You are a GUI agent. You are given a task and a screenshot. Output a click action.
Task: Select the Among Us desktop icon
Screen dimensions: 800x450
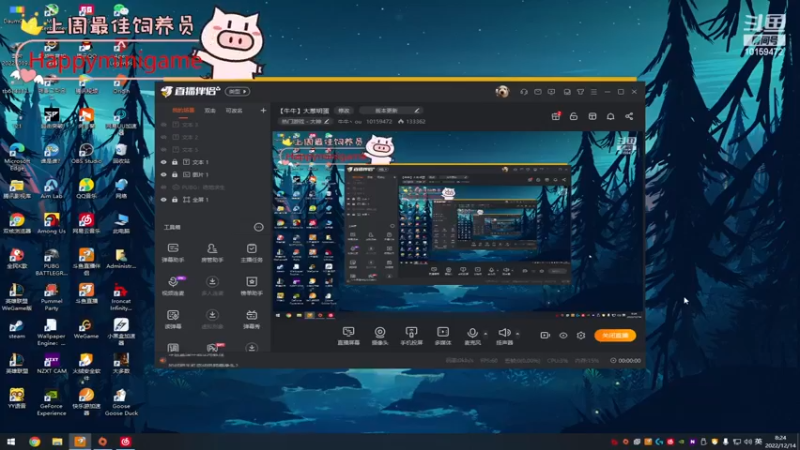point(51,223)
